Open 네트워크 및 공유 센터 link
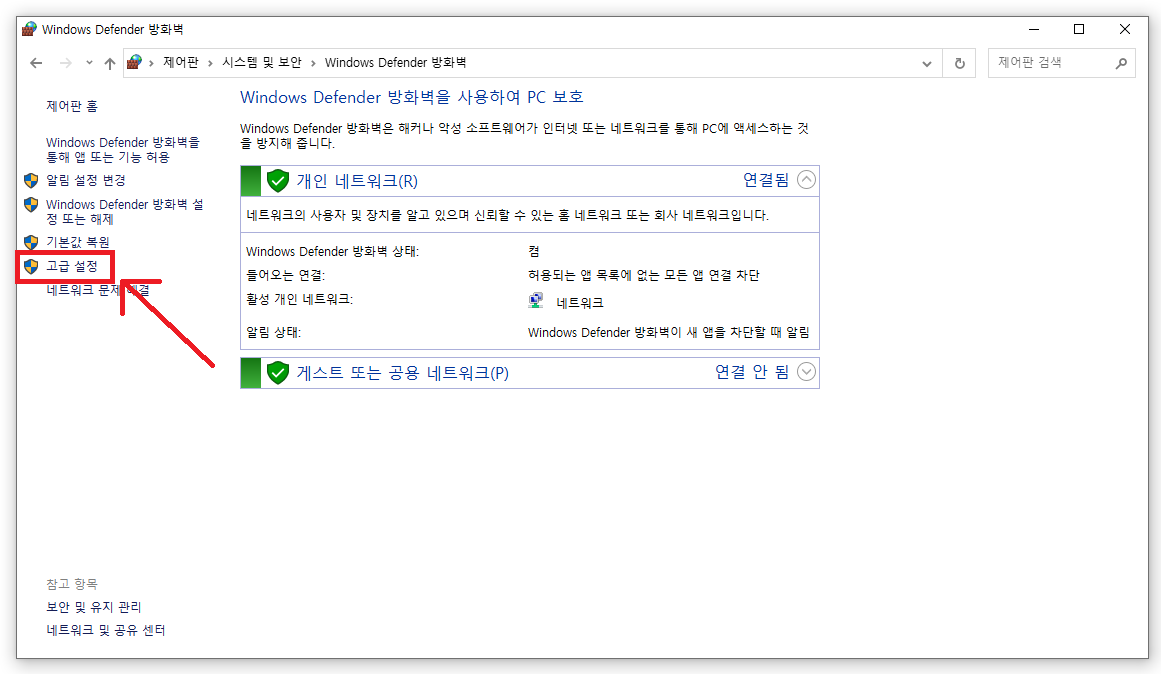 coord(105,630)
